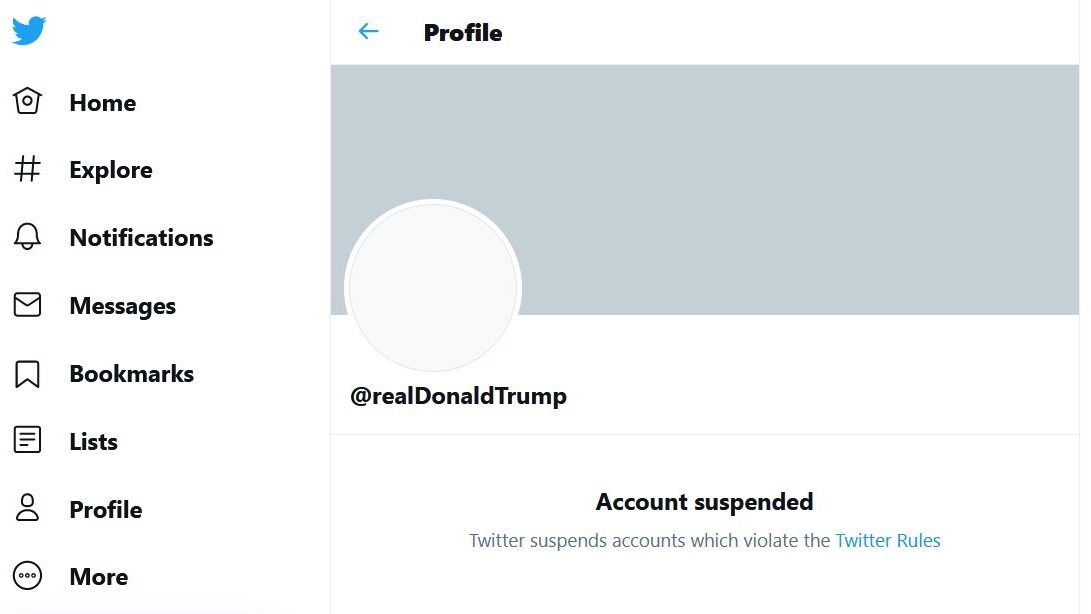
Task: Click the Twitter bird logo
Action: pyautogui.click(x=29, y=31)
